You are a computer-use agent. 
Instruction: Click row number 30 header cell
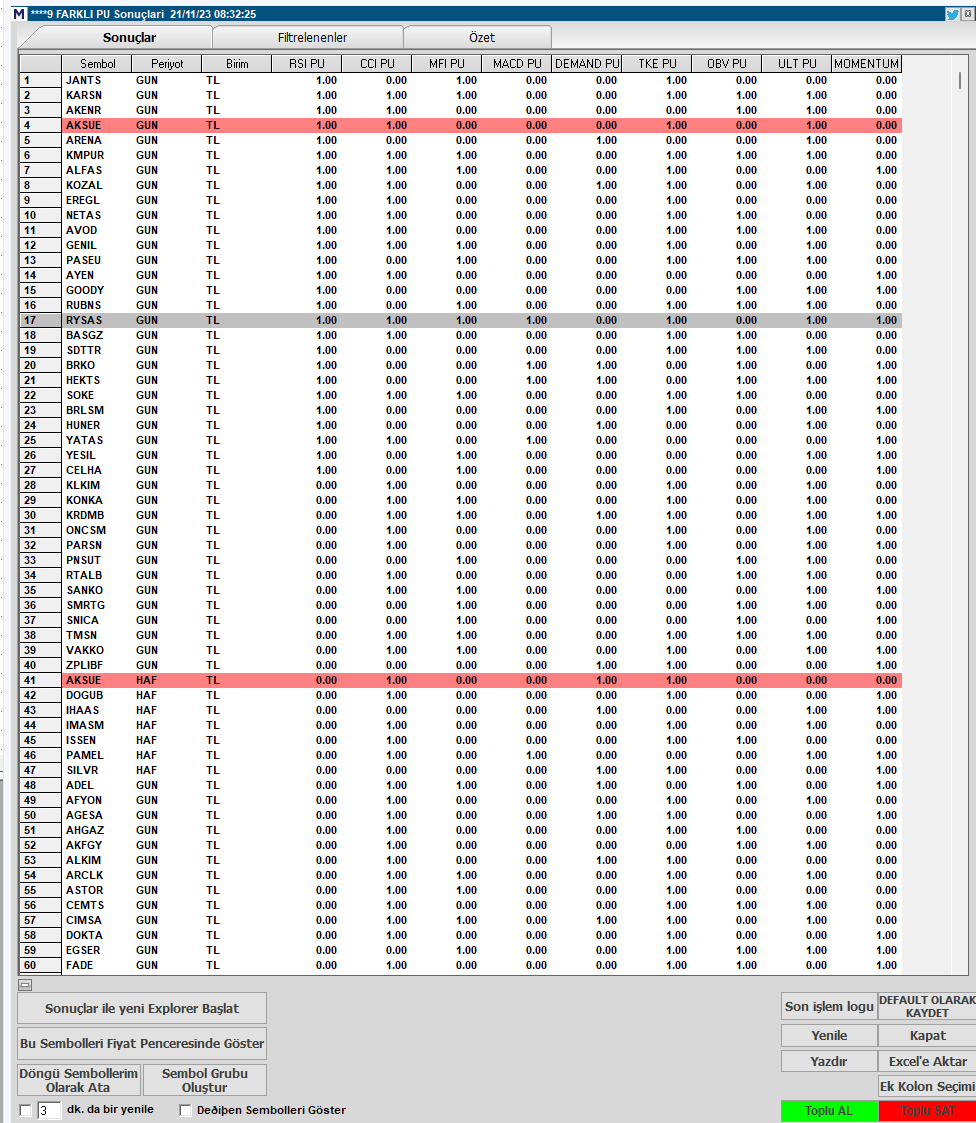tap(40, 515)
